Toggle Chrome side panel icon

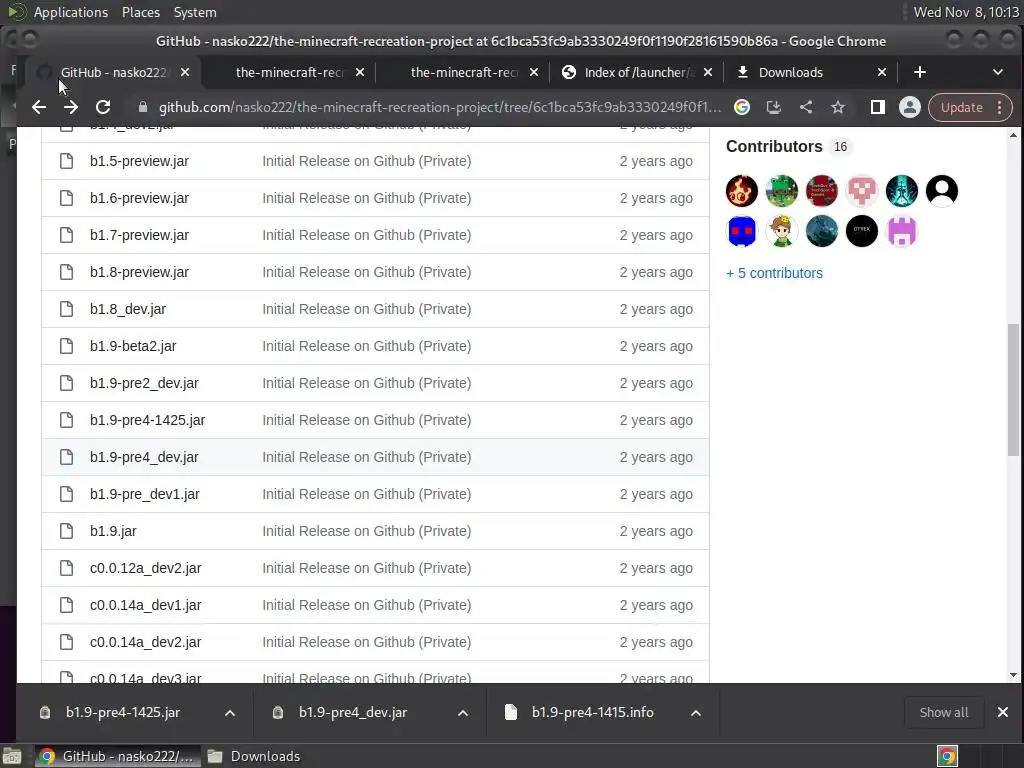(878, 108)
